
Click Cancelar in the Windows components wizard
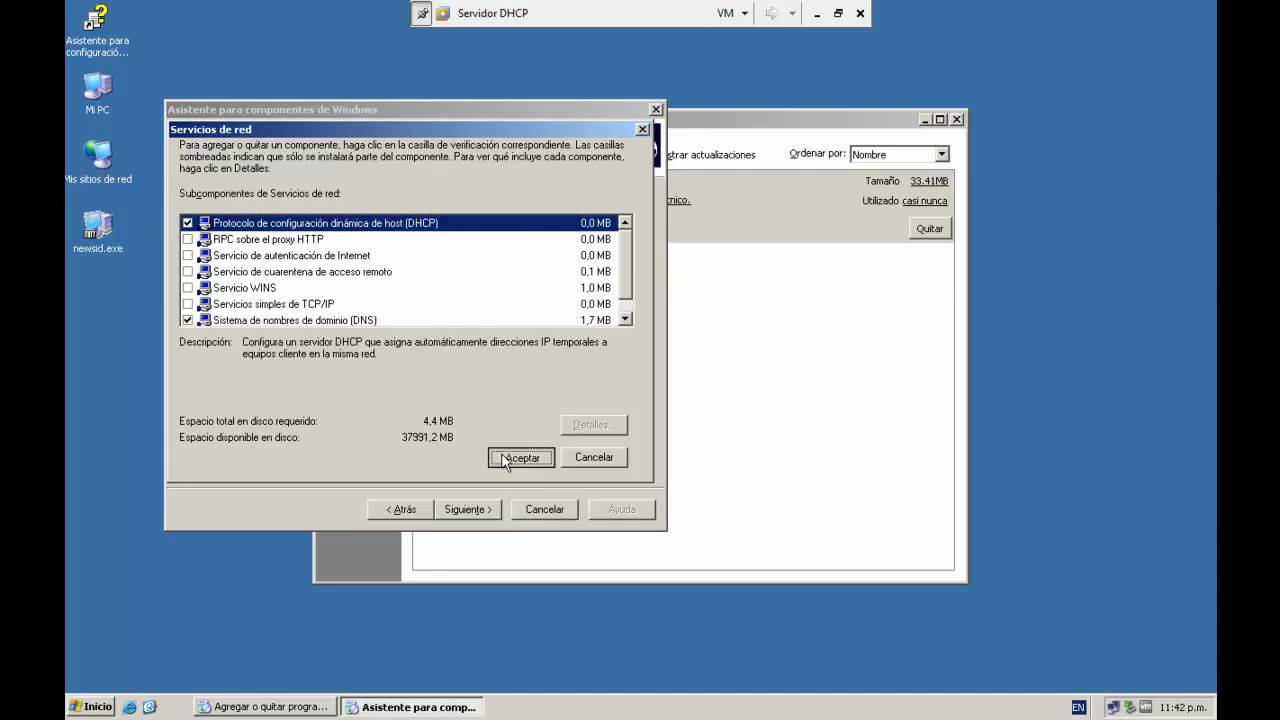pyautogui.click(x=545, y=509)
